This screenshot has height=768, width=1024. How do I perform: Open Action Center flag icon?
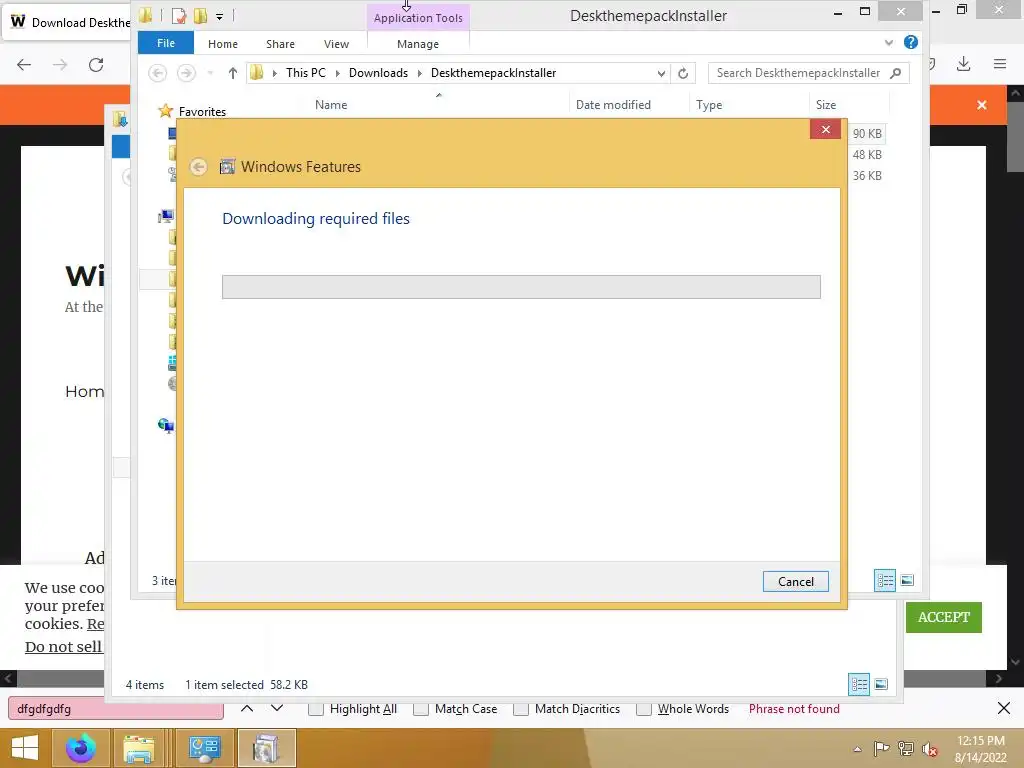coord(881,748)
